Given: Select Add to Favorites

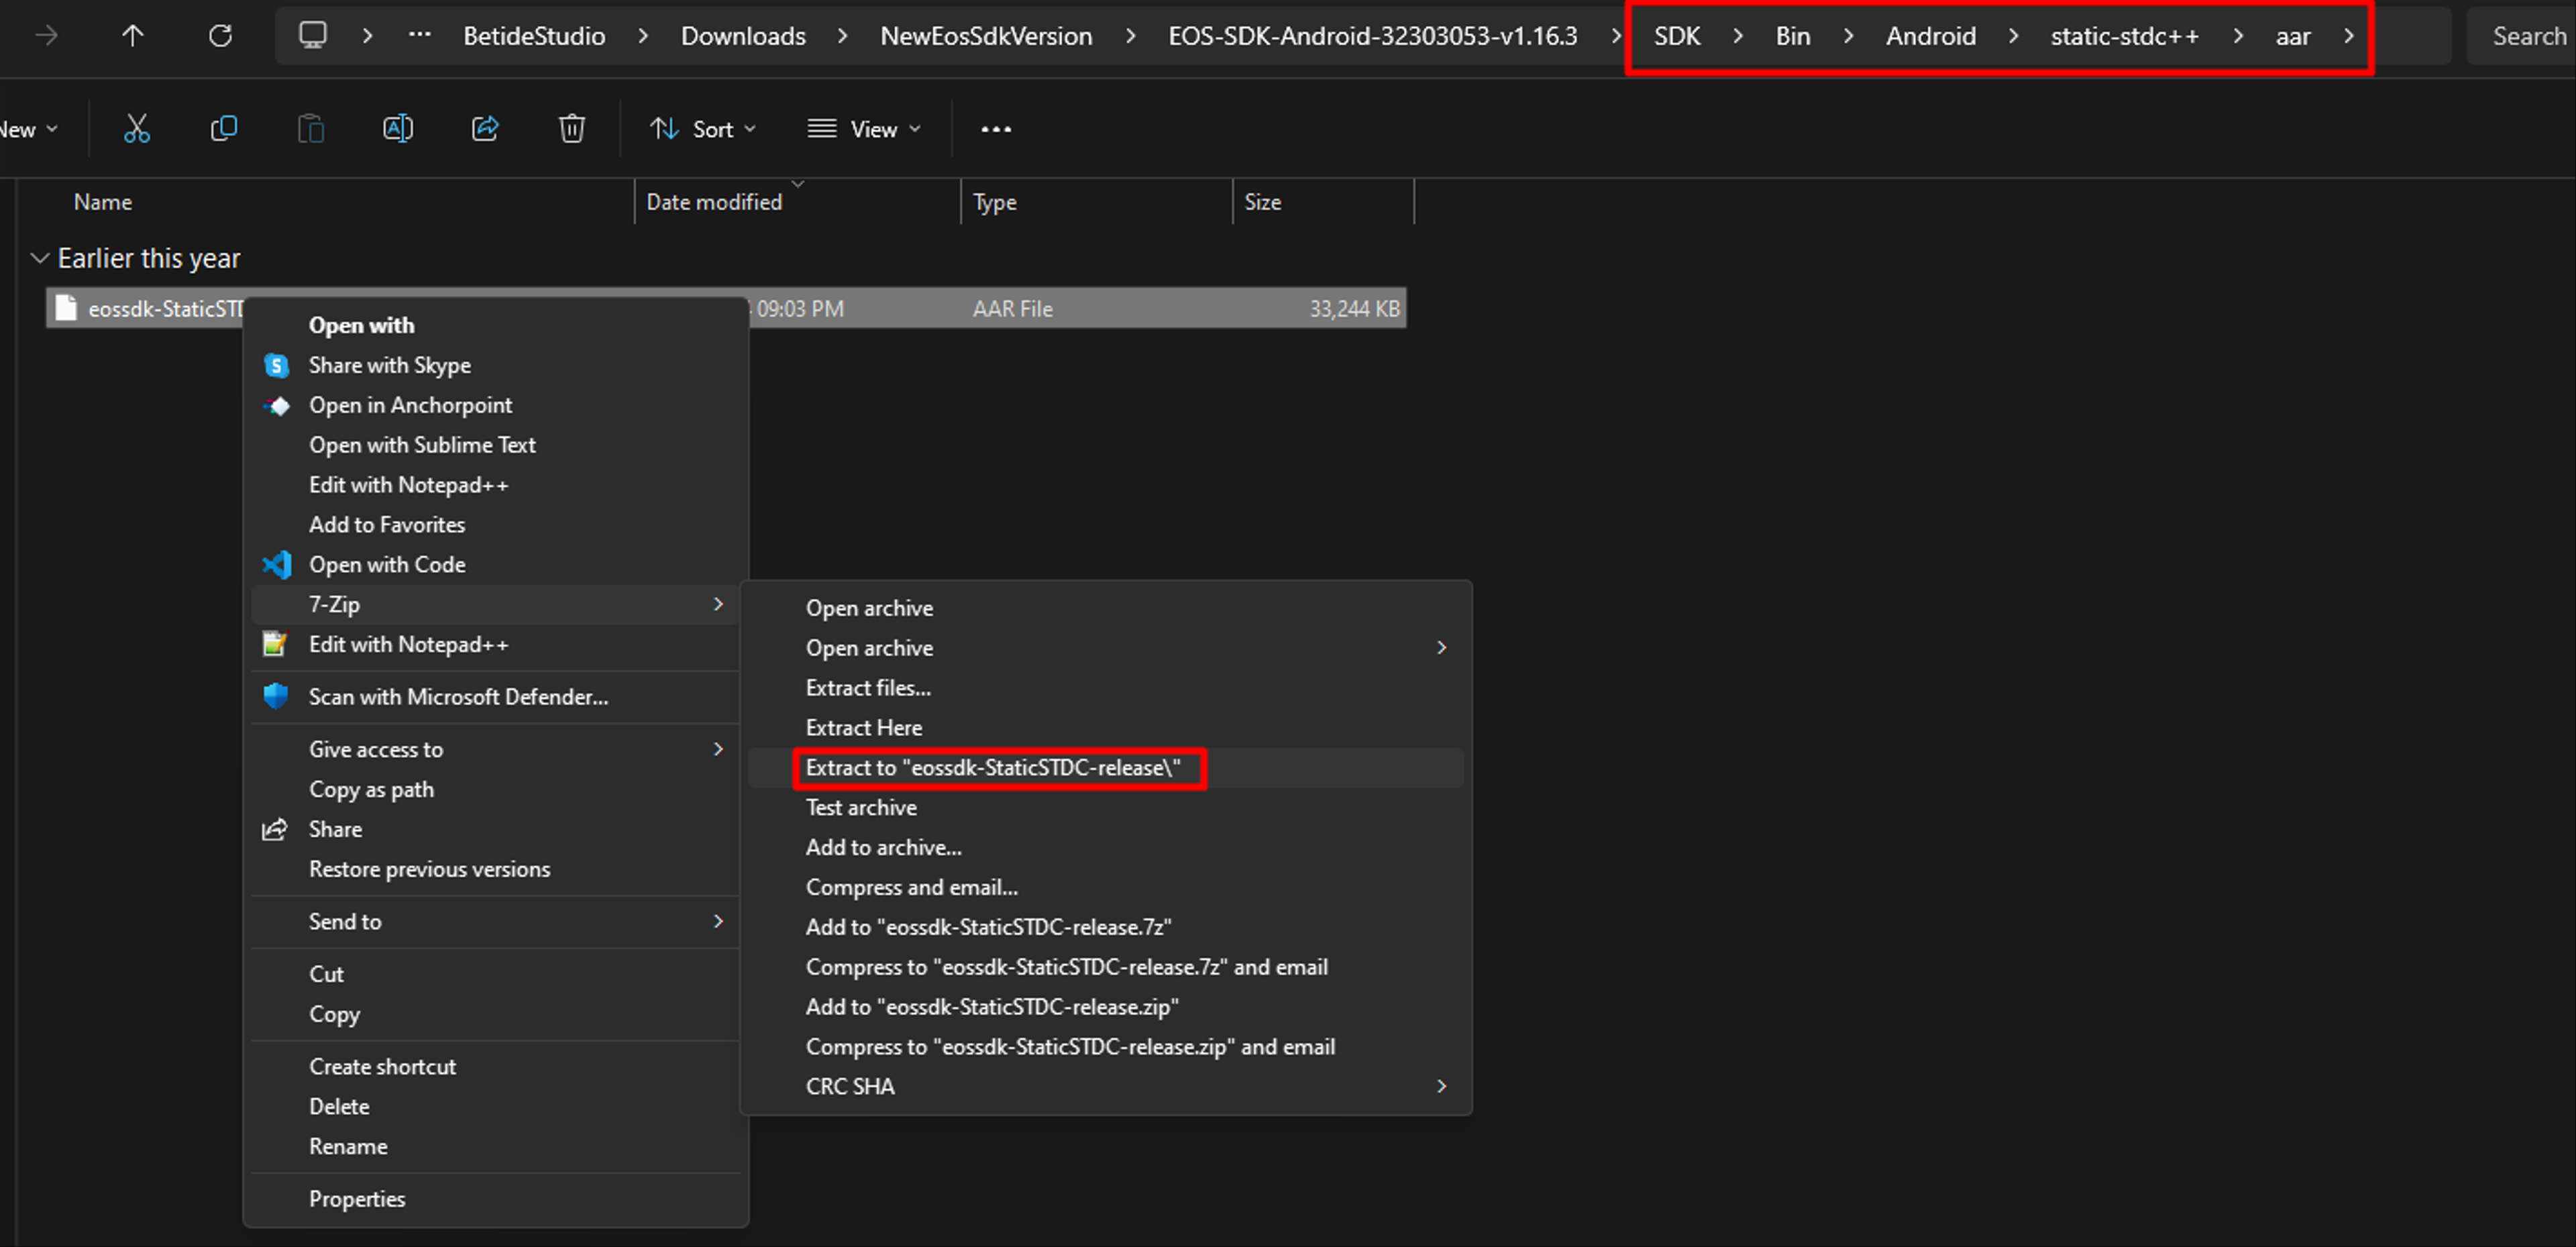Looking at the screenshot, I should click(x=495, y=525).
